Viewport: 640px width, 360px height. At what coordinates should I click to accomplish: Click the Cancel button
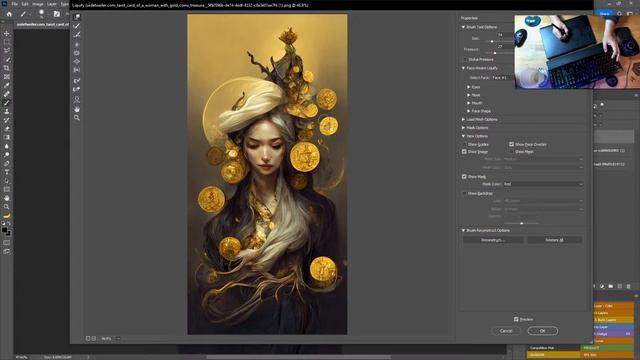coord(506,331)
